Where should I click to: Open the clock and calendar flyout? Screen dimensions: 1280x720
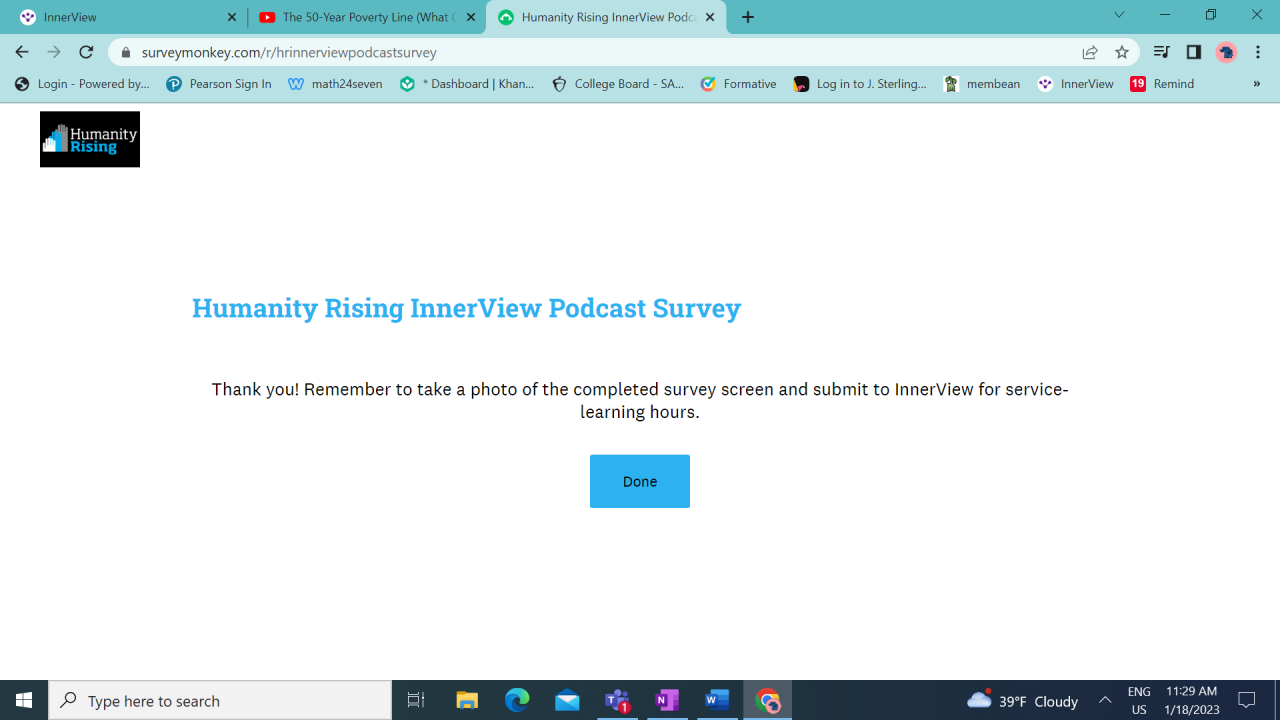(1192, 700)
